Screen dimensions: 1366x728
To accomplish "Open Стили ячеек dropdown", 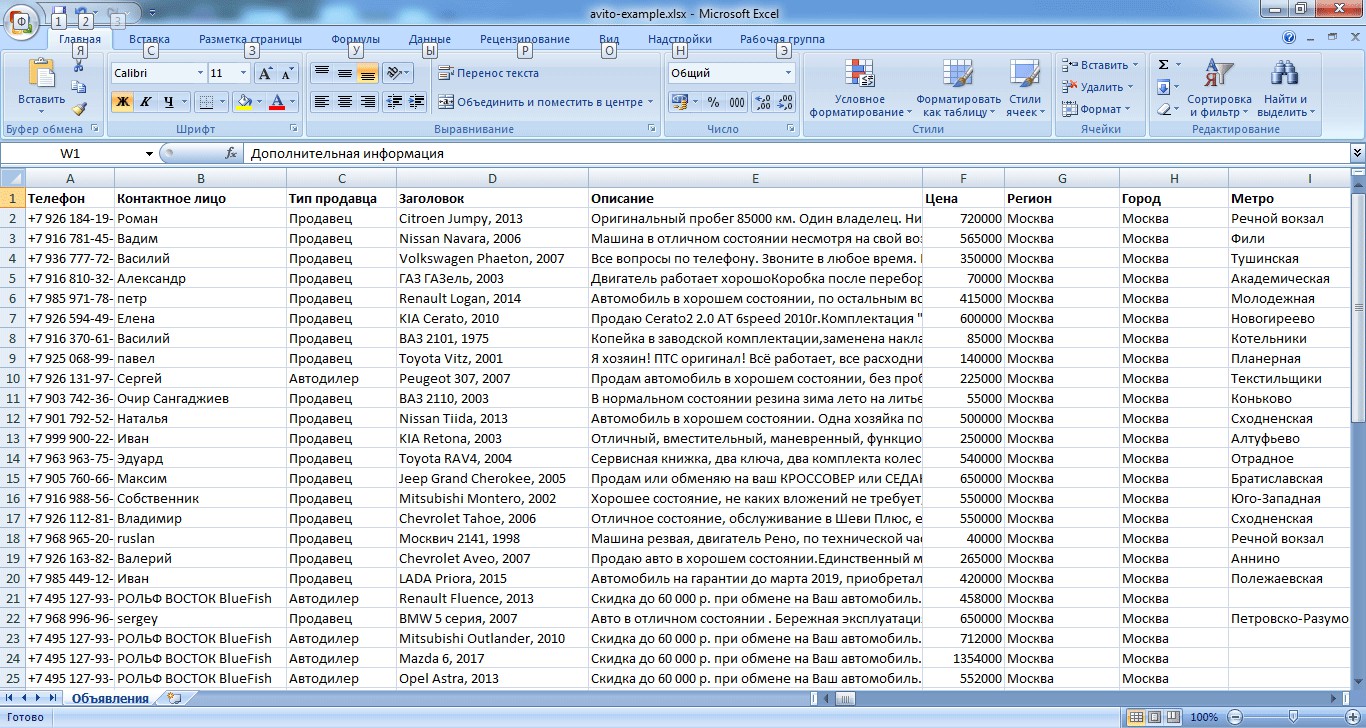I will tap(1024, 87).
